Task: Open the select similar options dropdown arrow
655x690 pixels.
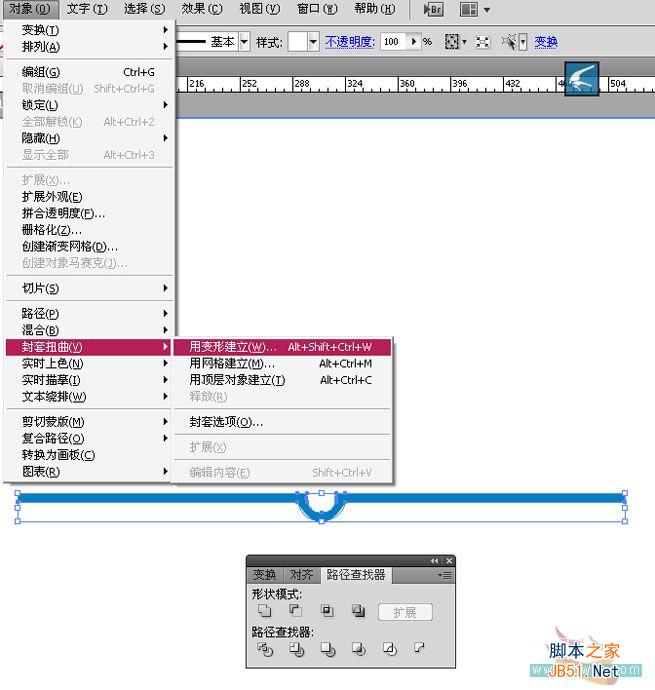Action: (523, 42)
